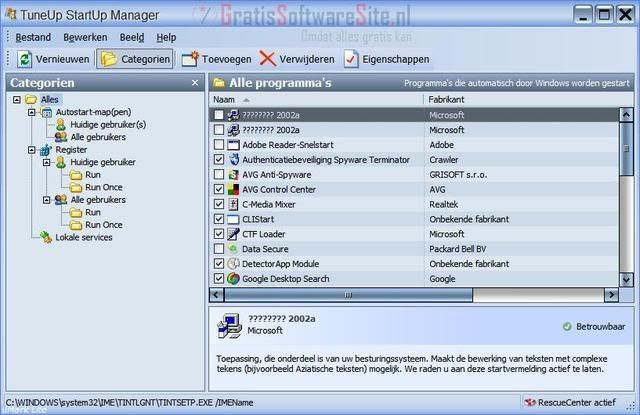Screen dimensions: 640x415
Task: Open the Bewerken menu
Action: (x=85, y=38)
